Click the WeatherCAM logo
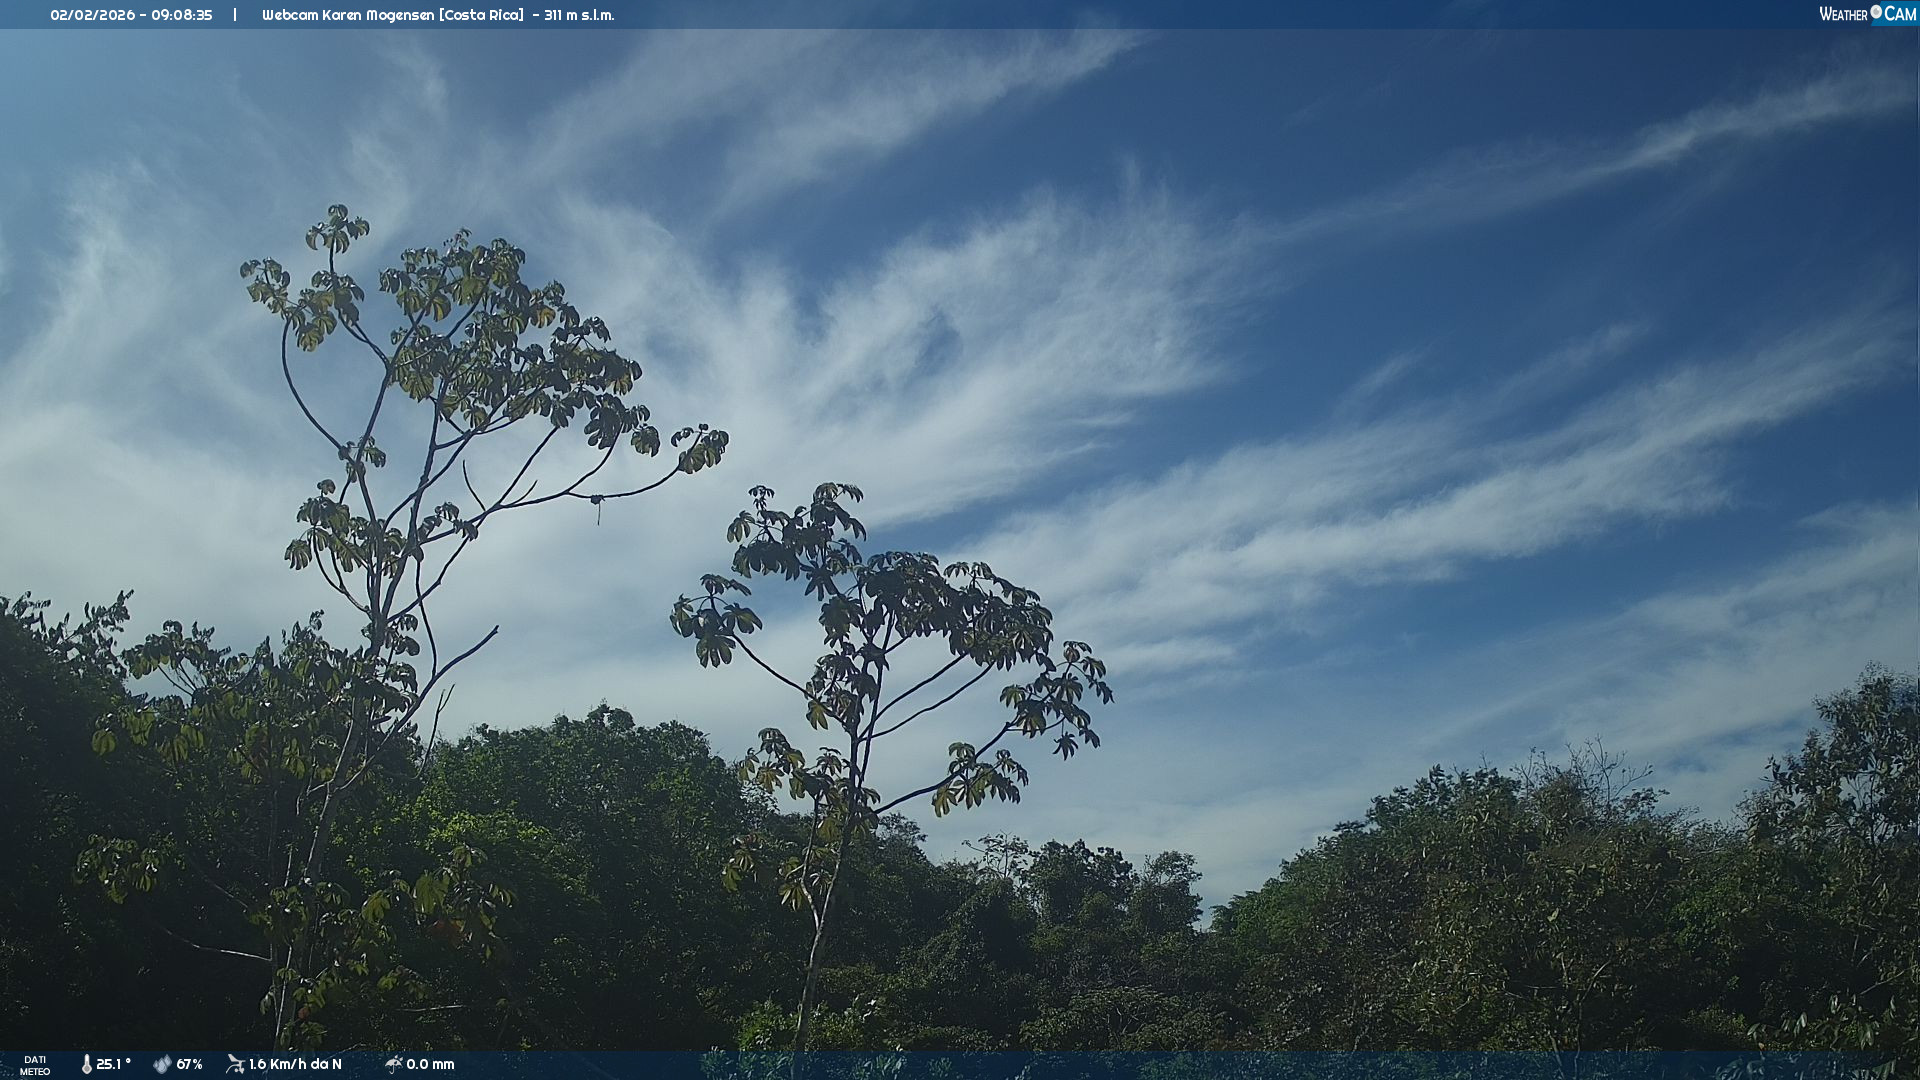This screenshot has width=1920, height=1080. [x=1867, y=14]
